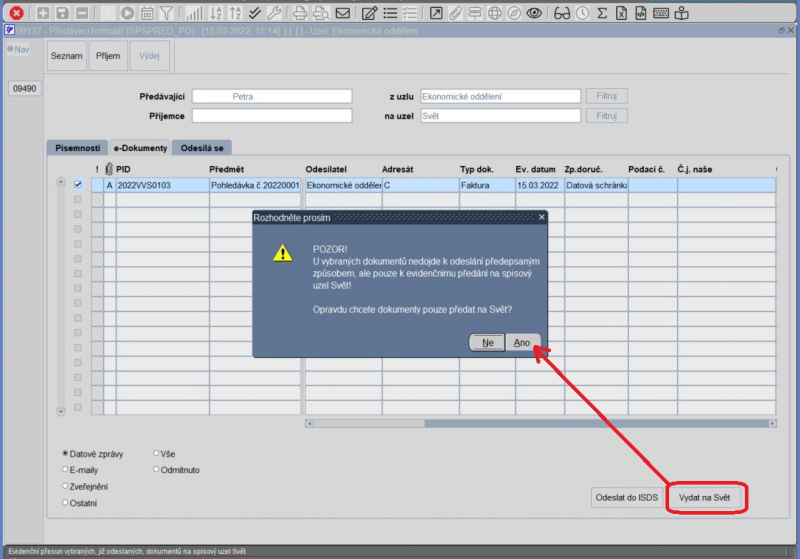
Task: Click the printer icon in toolbar
Action: 300,13
